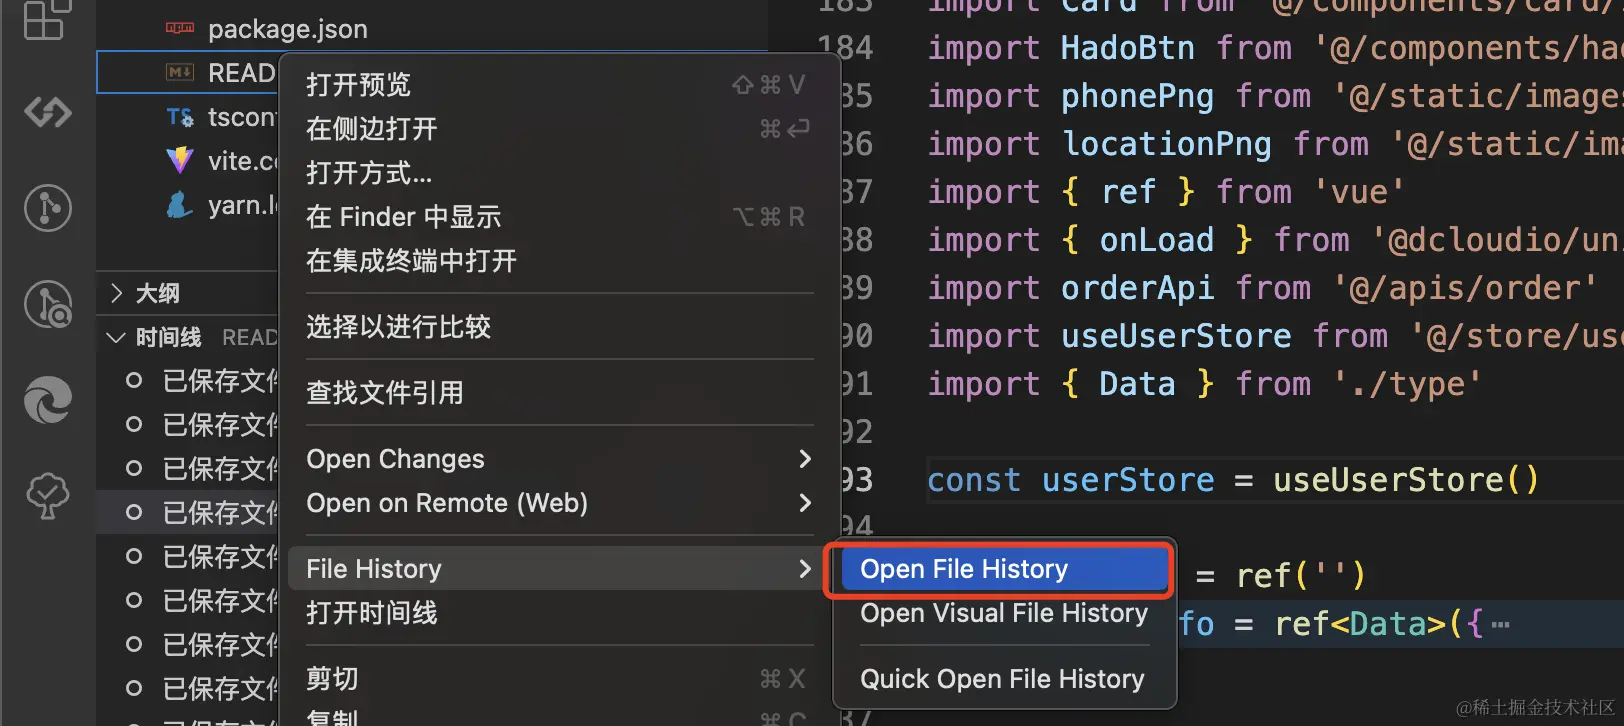Open the remote code icon in activity bar
The height and width of the screenshot is (726, 1624).
pos(47,113)
